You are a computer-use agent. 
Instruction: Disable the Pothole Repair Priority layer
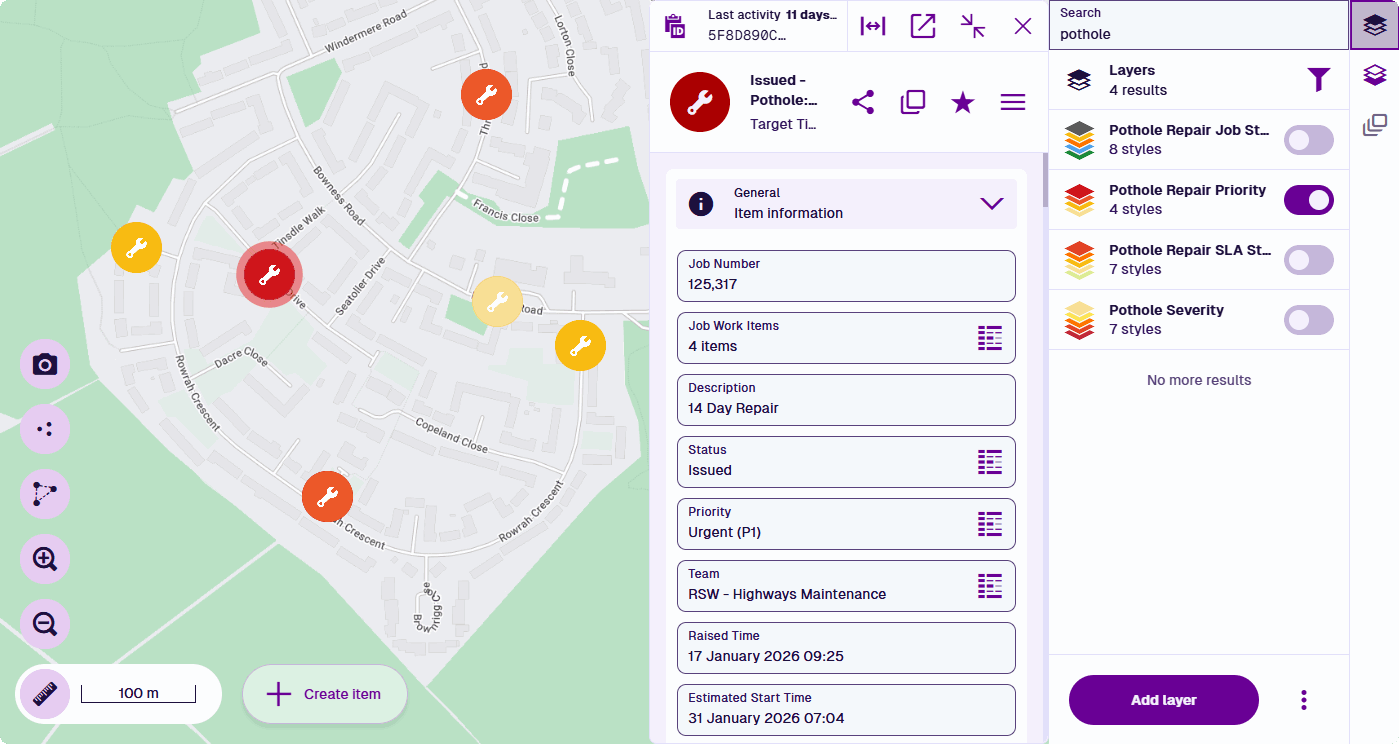[x=1308, y=200]
